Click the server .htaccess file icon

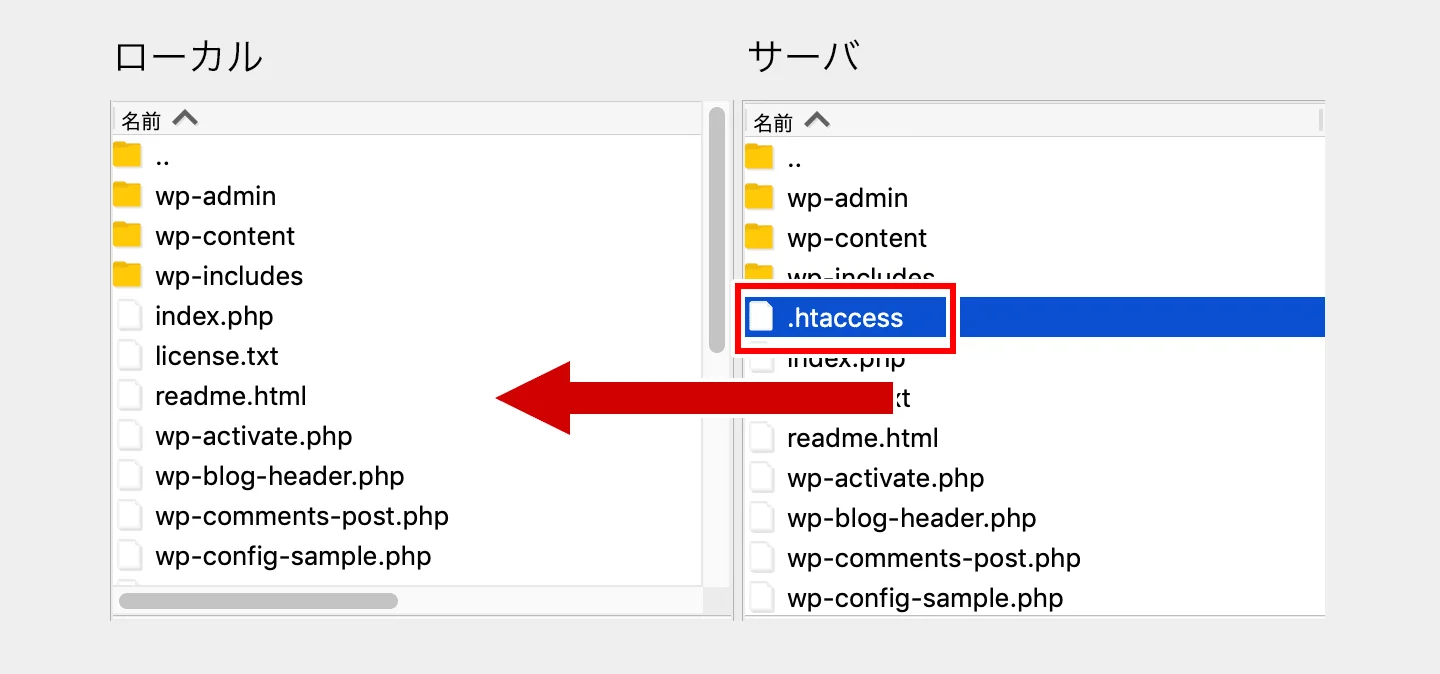[x=762, y=317]
